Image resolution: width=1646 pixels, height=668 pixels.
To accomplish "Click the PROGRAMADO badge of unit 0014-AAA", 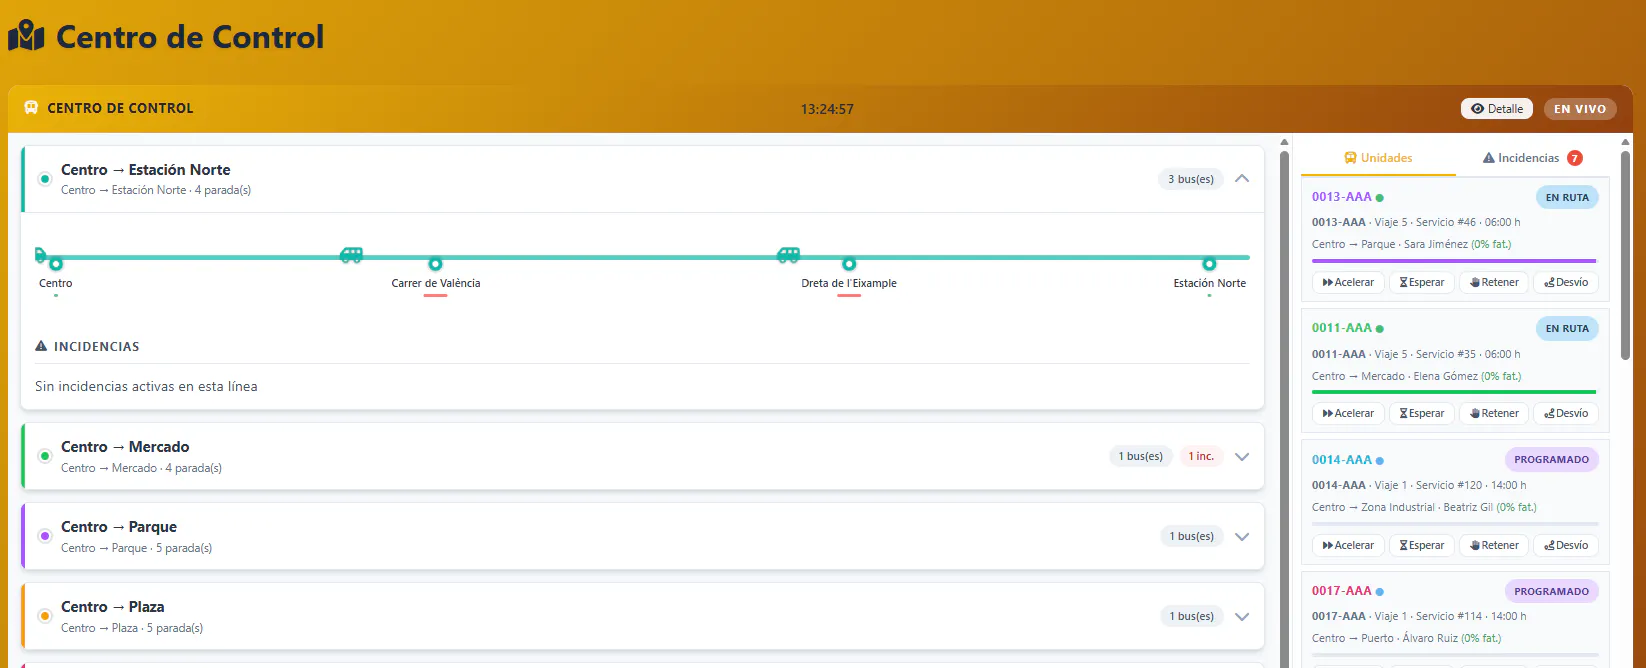I will point(1551,460).
